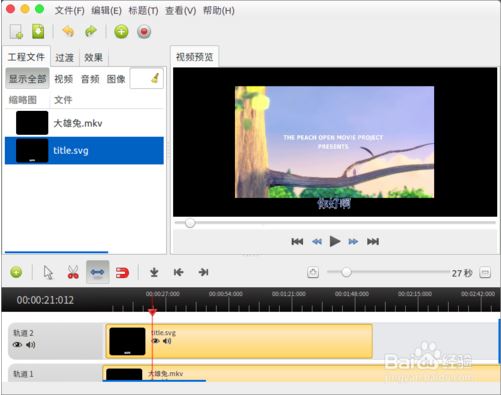Rewind the preview playback
501x395 pixels.
point(317,241)
